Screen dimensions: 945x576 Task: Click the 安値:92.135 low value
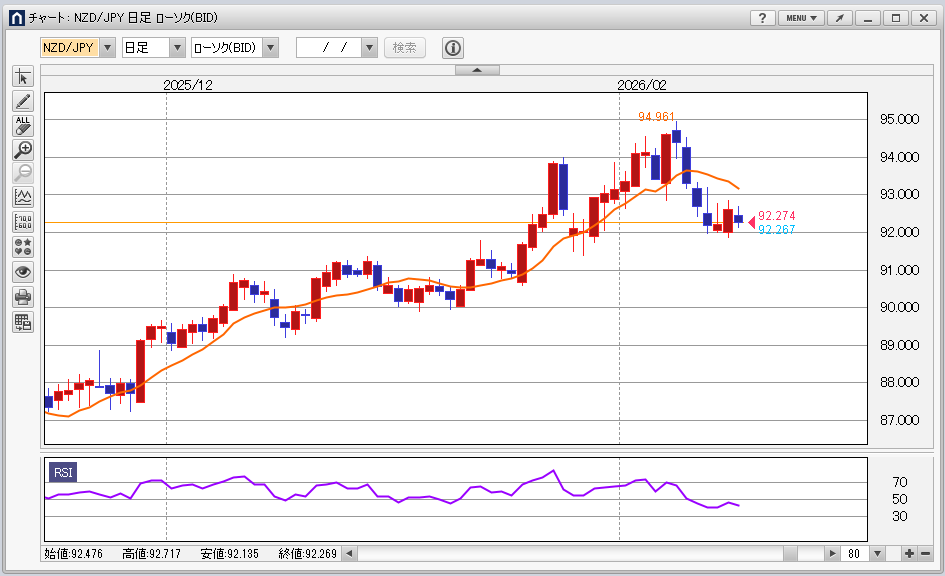[x=230, y=554]
